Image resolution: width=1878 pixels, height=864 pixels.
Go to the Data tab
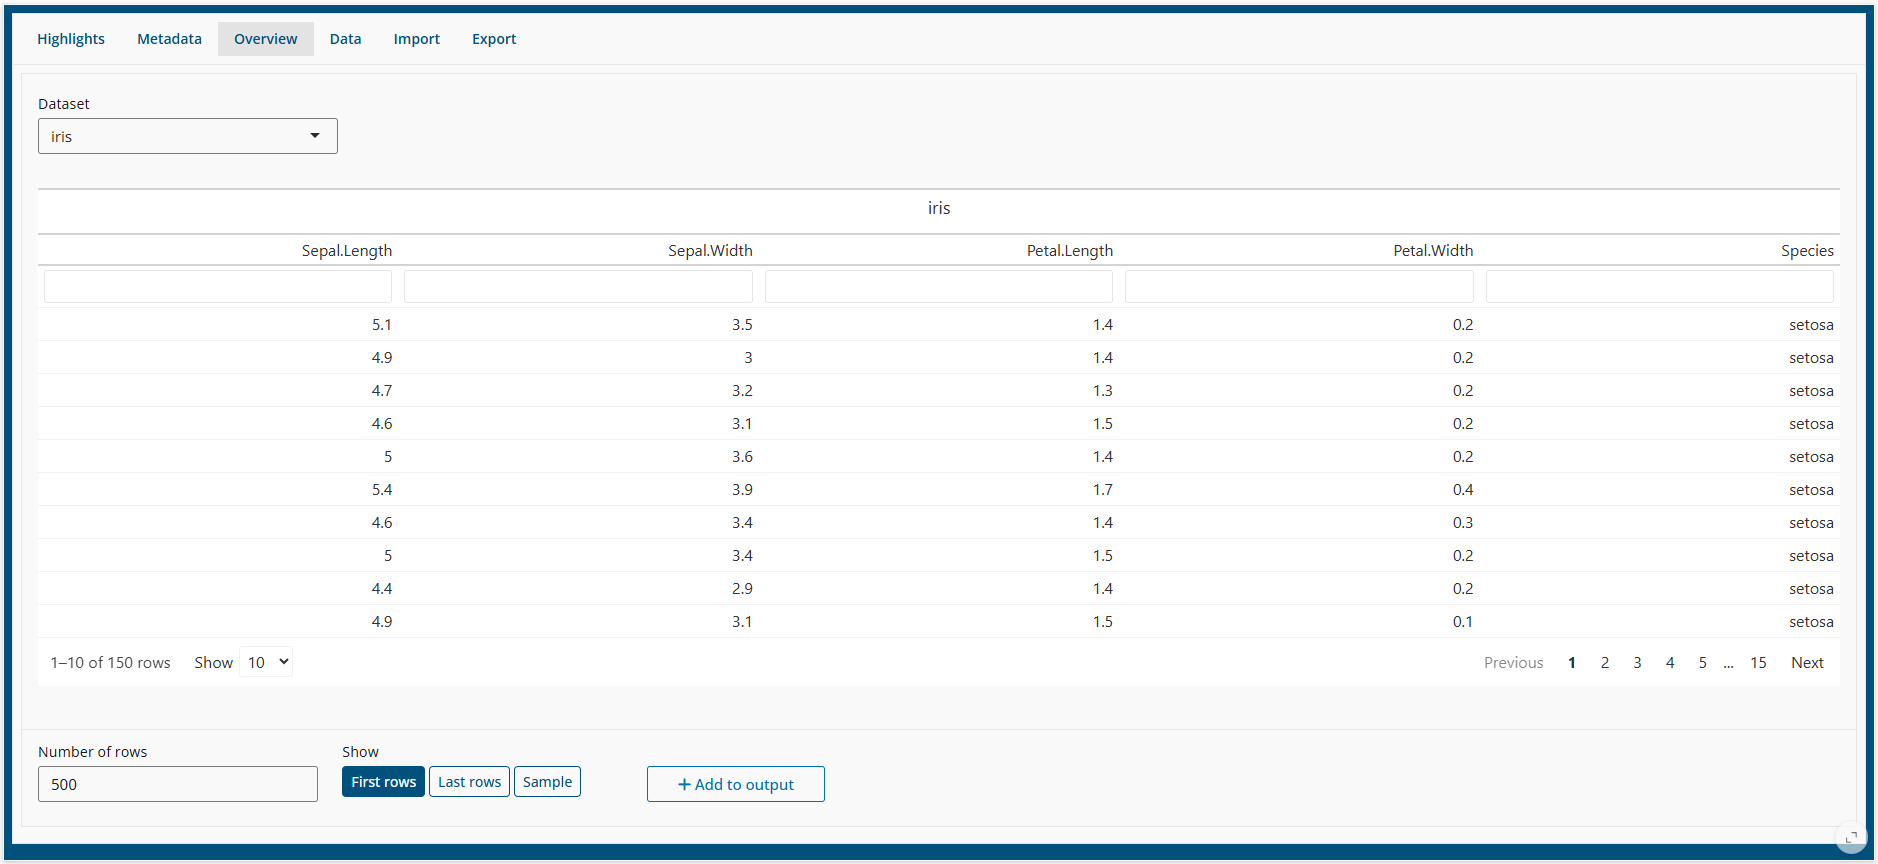coord(345,39)
